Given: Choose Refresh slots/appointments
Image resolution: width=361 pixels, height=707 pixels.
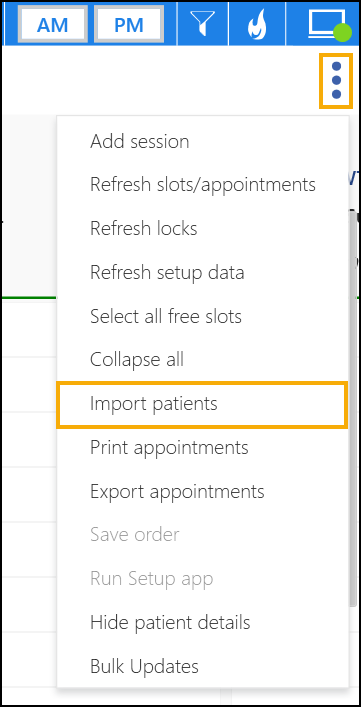Looking at the screenshot, I should [x=203, y=185].
